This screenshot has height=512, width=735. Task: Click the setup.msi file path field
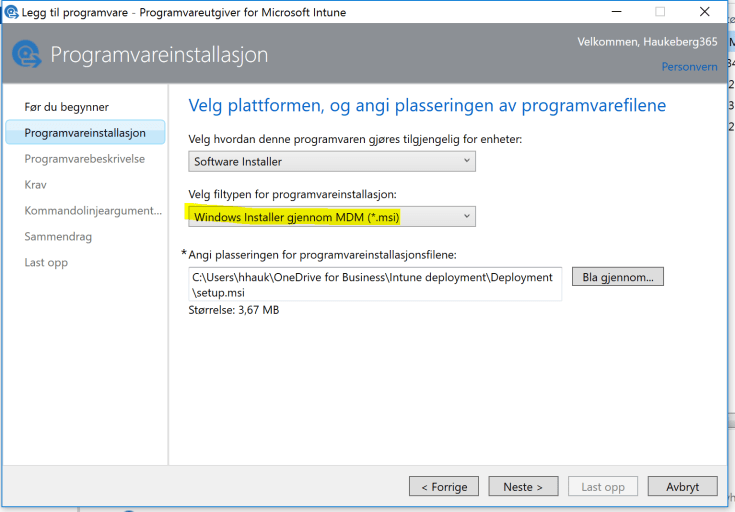point(375,284)
